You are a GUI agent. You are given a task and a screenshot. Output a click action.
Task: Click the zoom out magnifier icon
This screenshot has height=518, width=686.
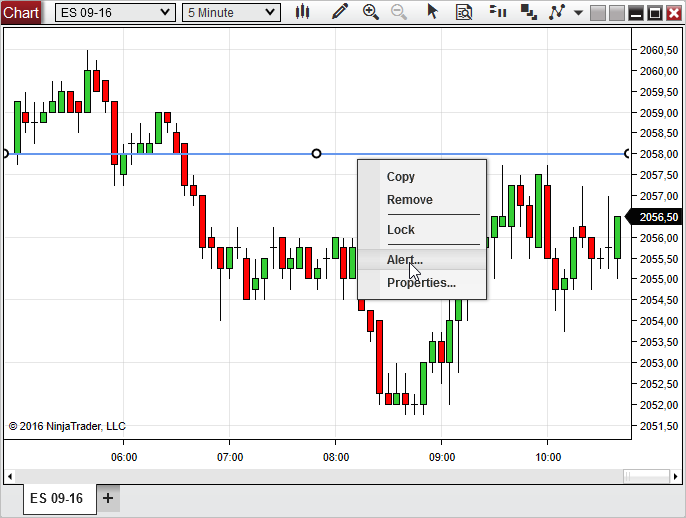(x=399, y=12)
